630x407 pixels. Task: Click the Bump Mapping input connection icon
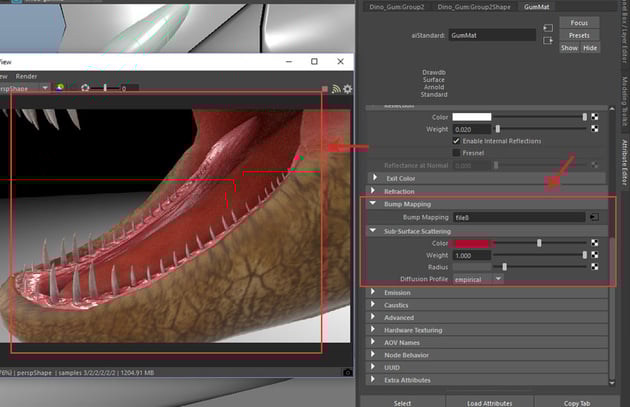(594, 216)
